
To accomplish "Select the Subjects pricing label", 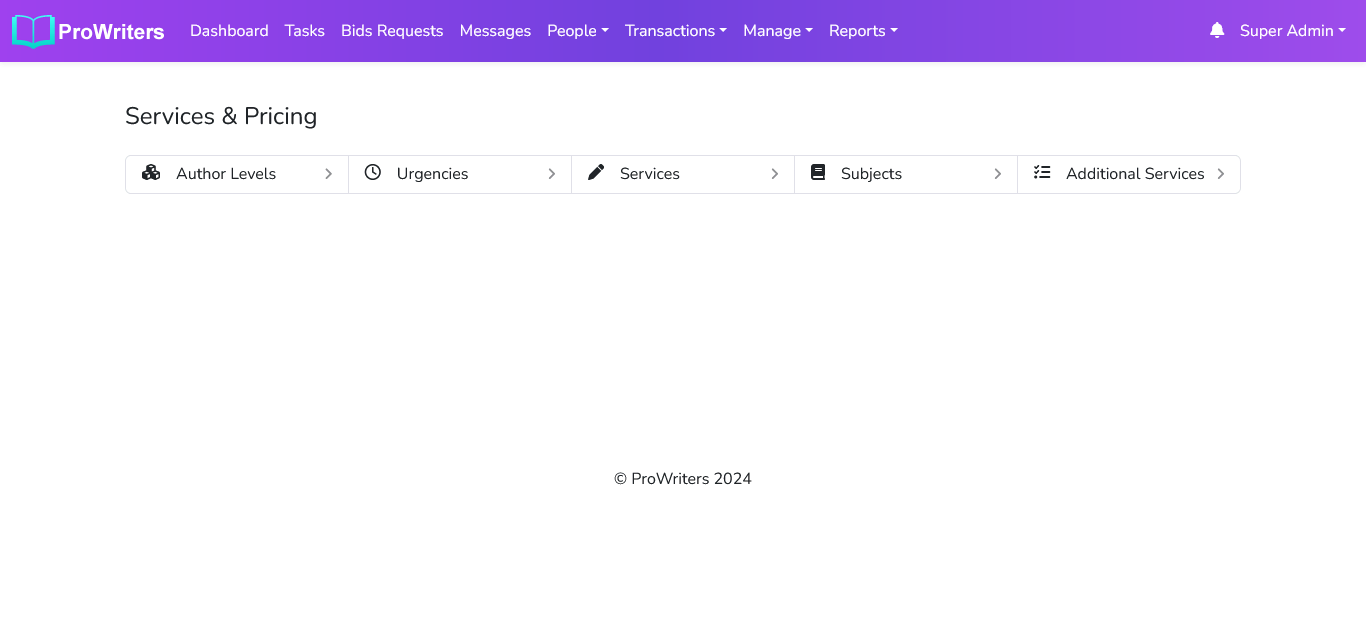I will pos(871,174).
